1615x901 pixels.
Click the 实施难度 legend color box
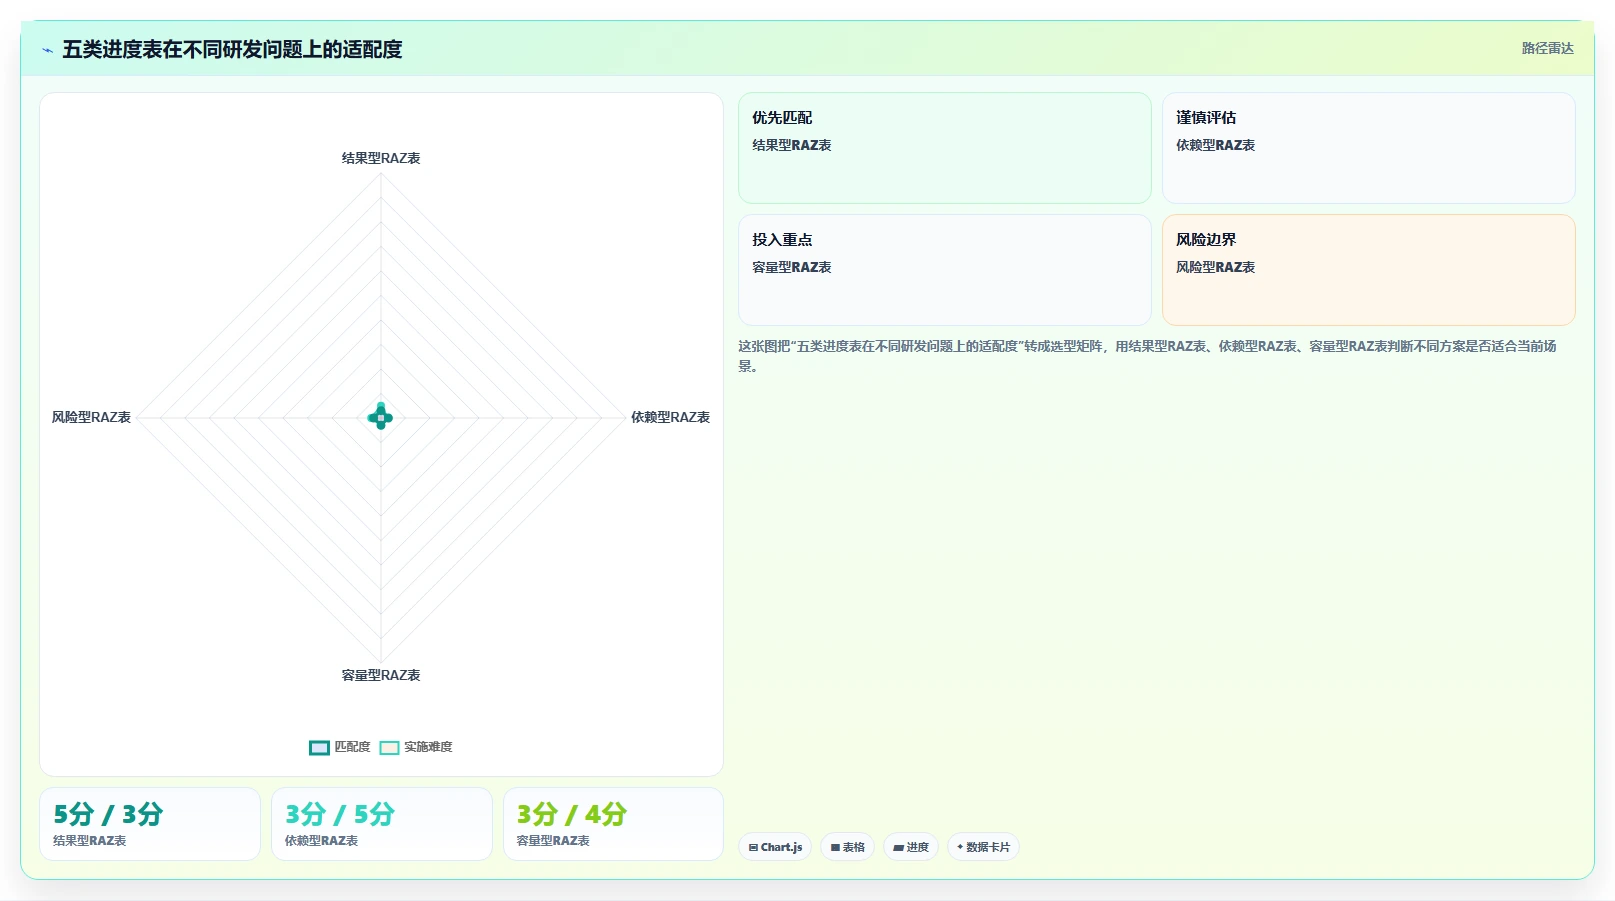click(389, 748)
